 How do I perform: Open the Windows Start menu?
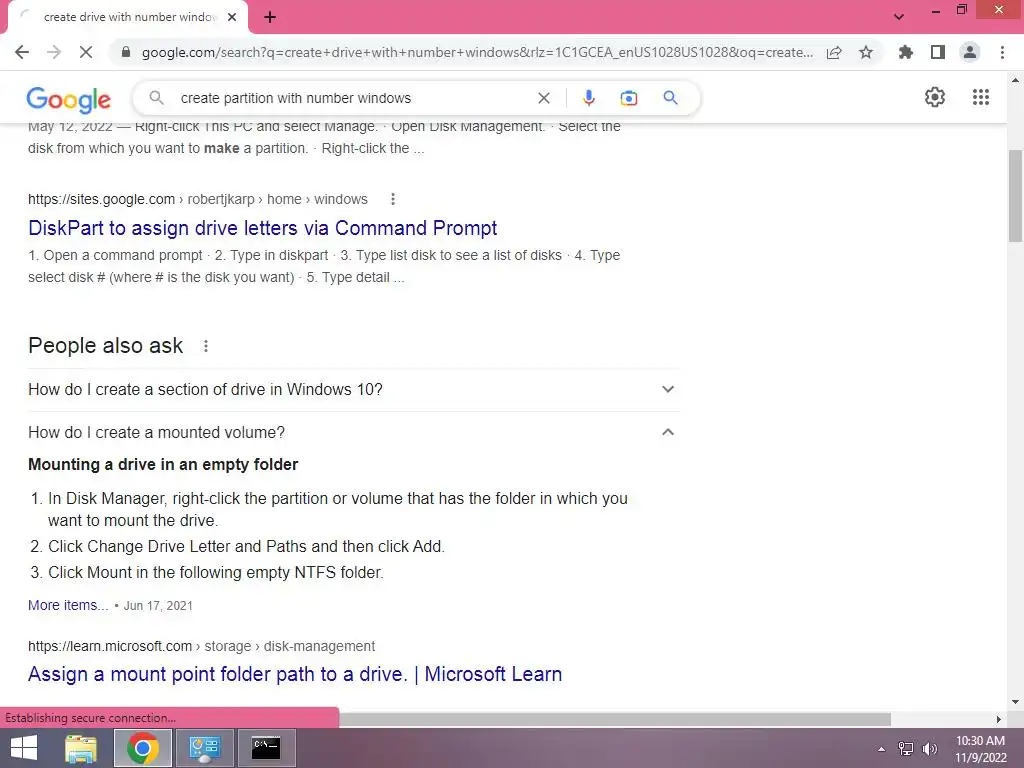click(24, 748)
